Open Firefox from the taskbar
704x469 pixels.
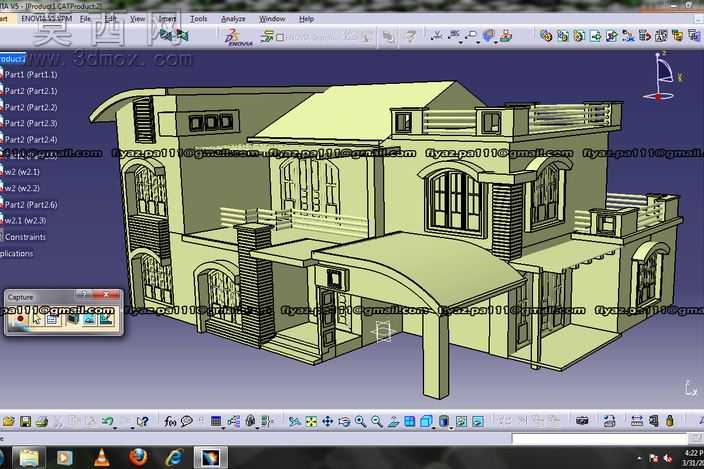tap(138, 458)
